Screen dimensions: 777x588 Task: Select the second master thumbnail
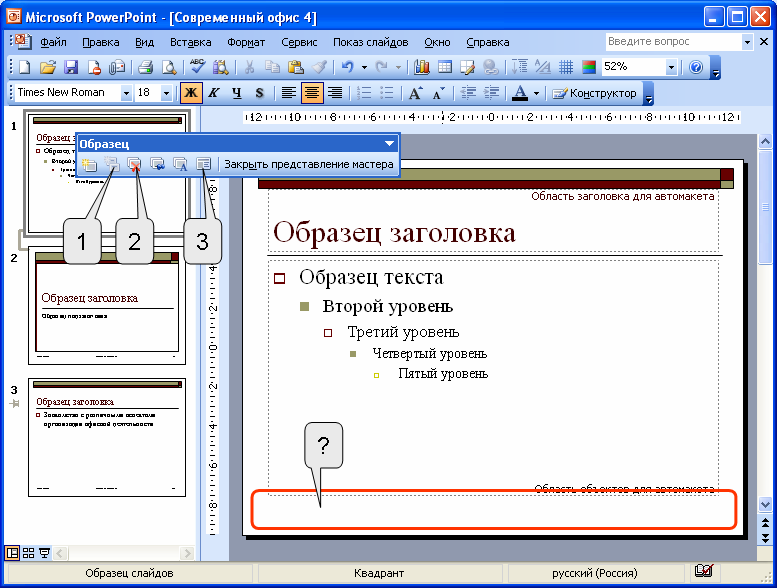pyautogui.click(x=107, y=307)
